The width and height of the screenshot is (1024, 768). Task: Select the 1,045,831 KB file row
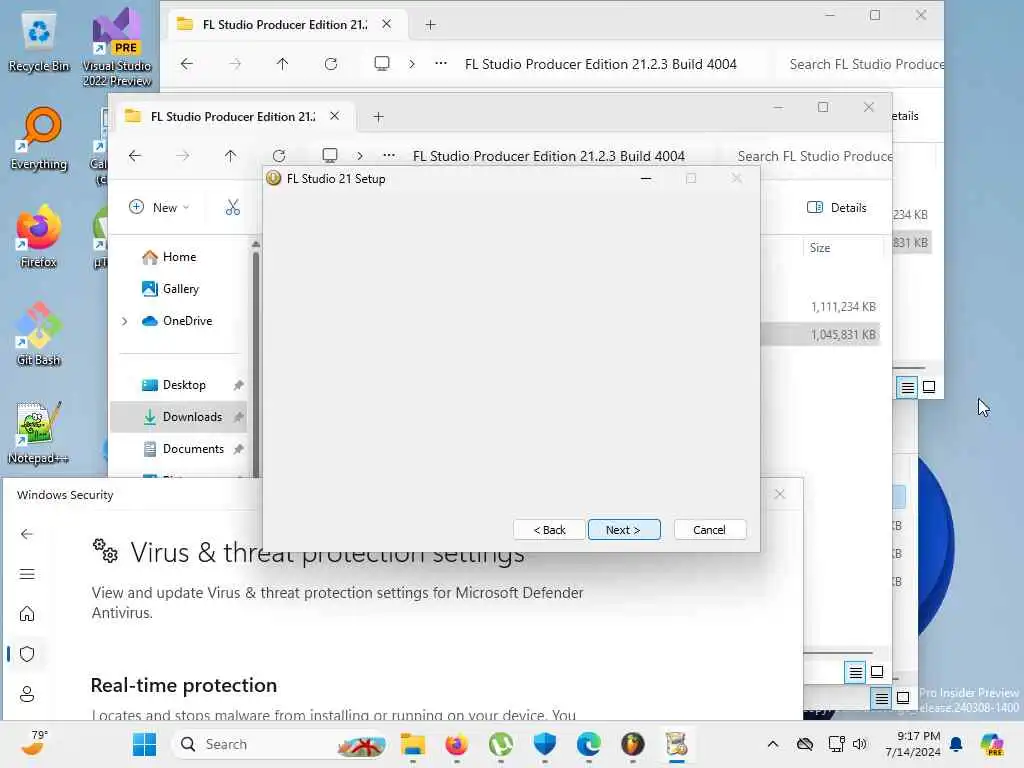tap(820, 334)
